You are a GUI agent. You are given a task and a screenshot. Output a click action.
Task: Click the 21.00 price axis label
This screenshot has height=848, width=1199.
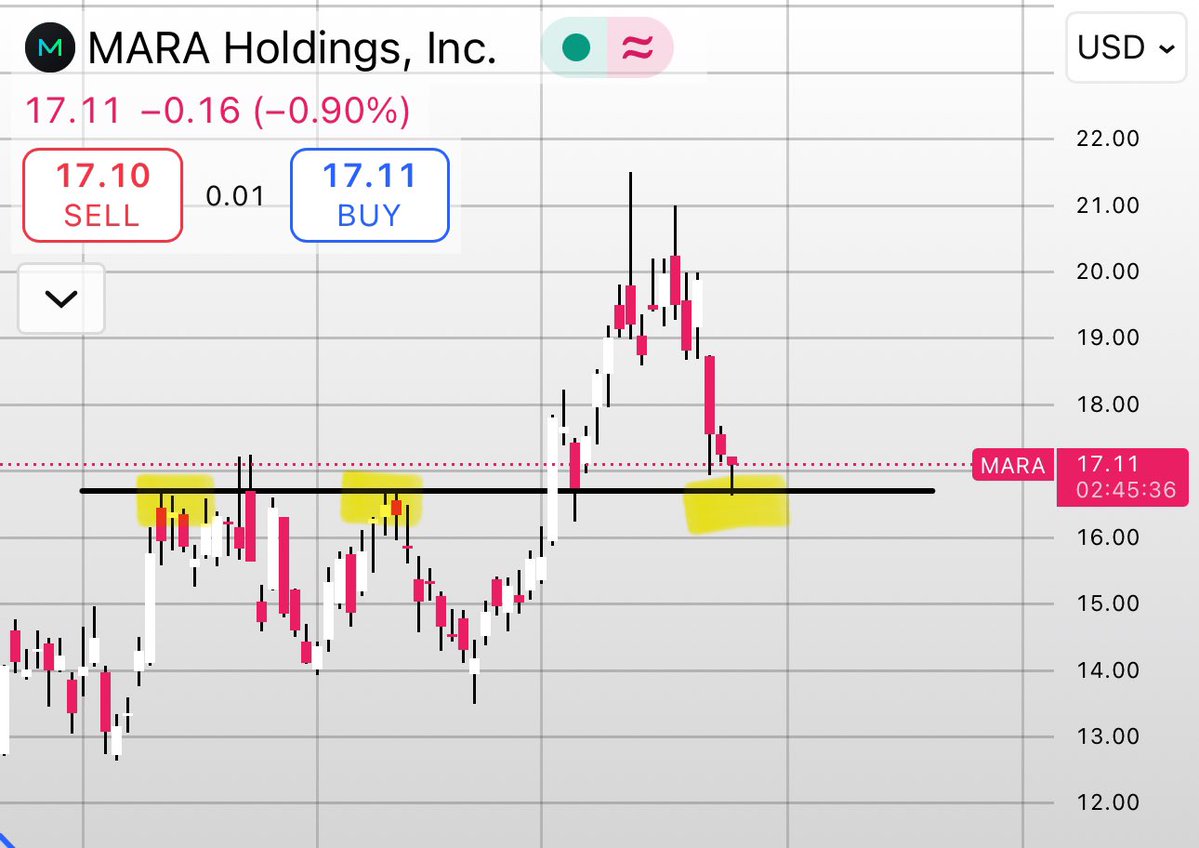click(1108, 205)
